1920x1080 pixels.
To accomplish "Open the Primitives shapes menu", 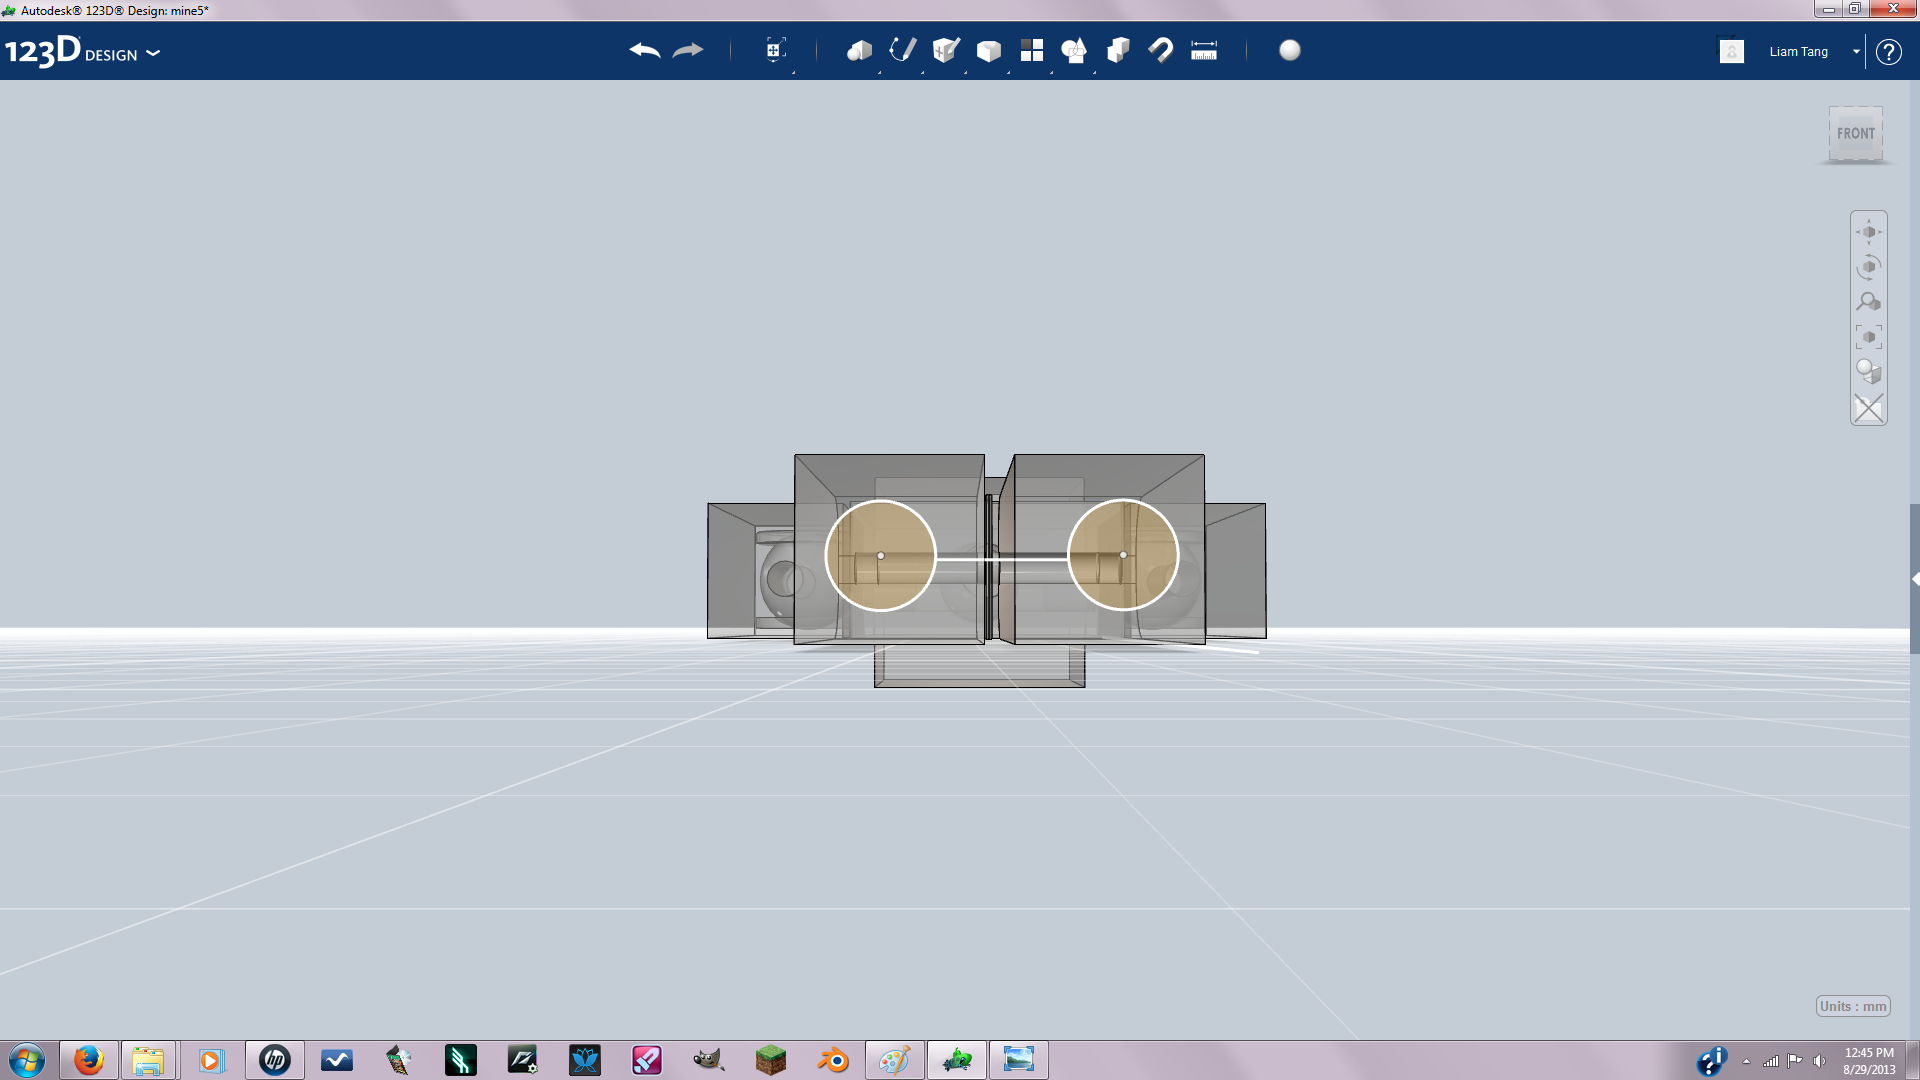I will click(x=859, y=50).
